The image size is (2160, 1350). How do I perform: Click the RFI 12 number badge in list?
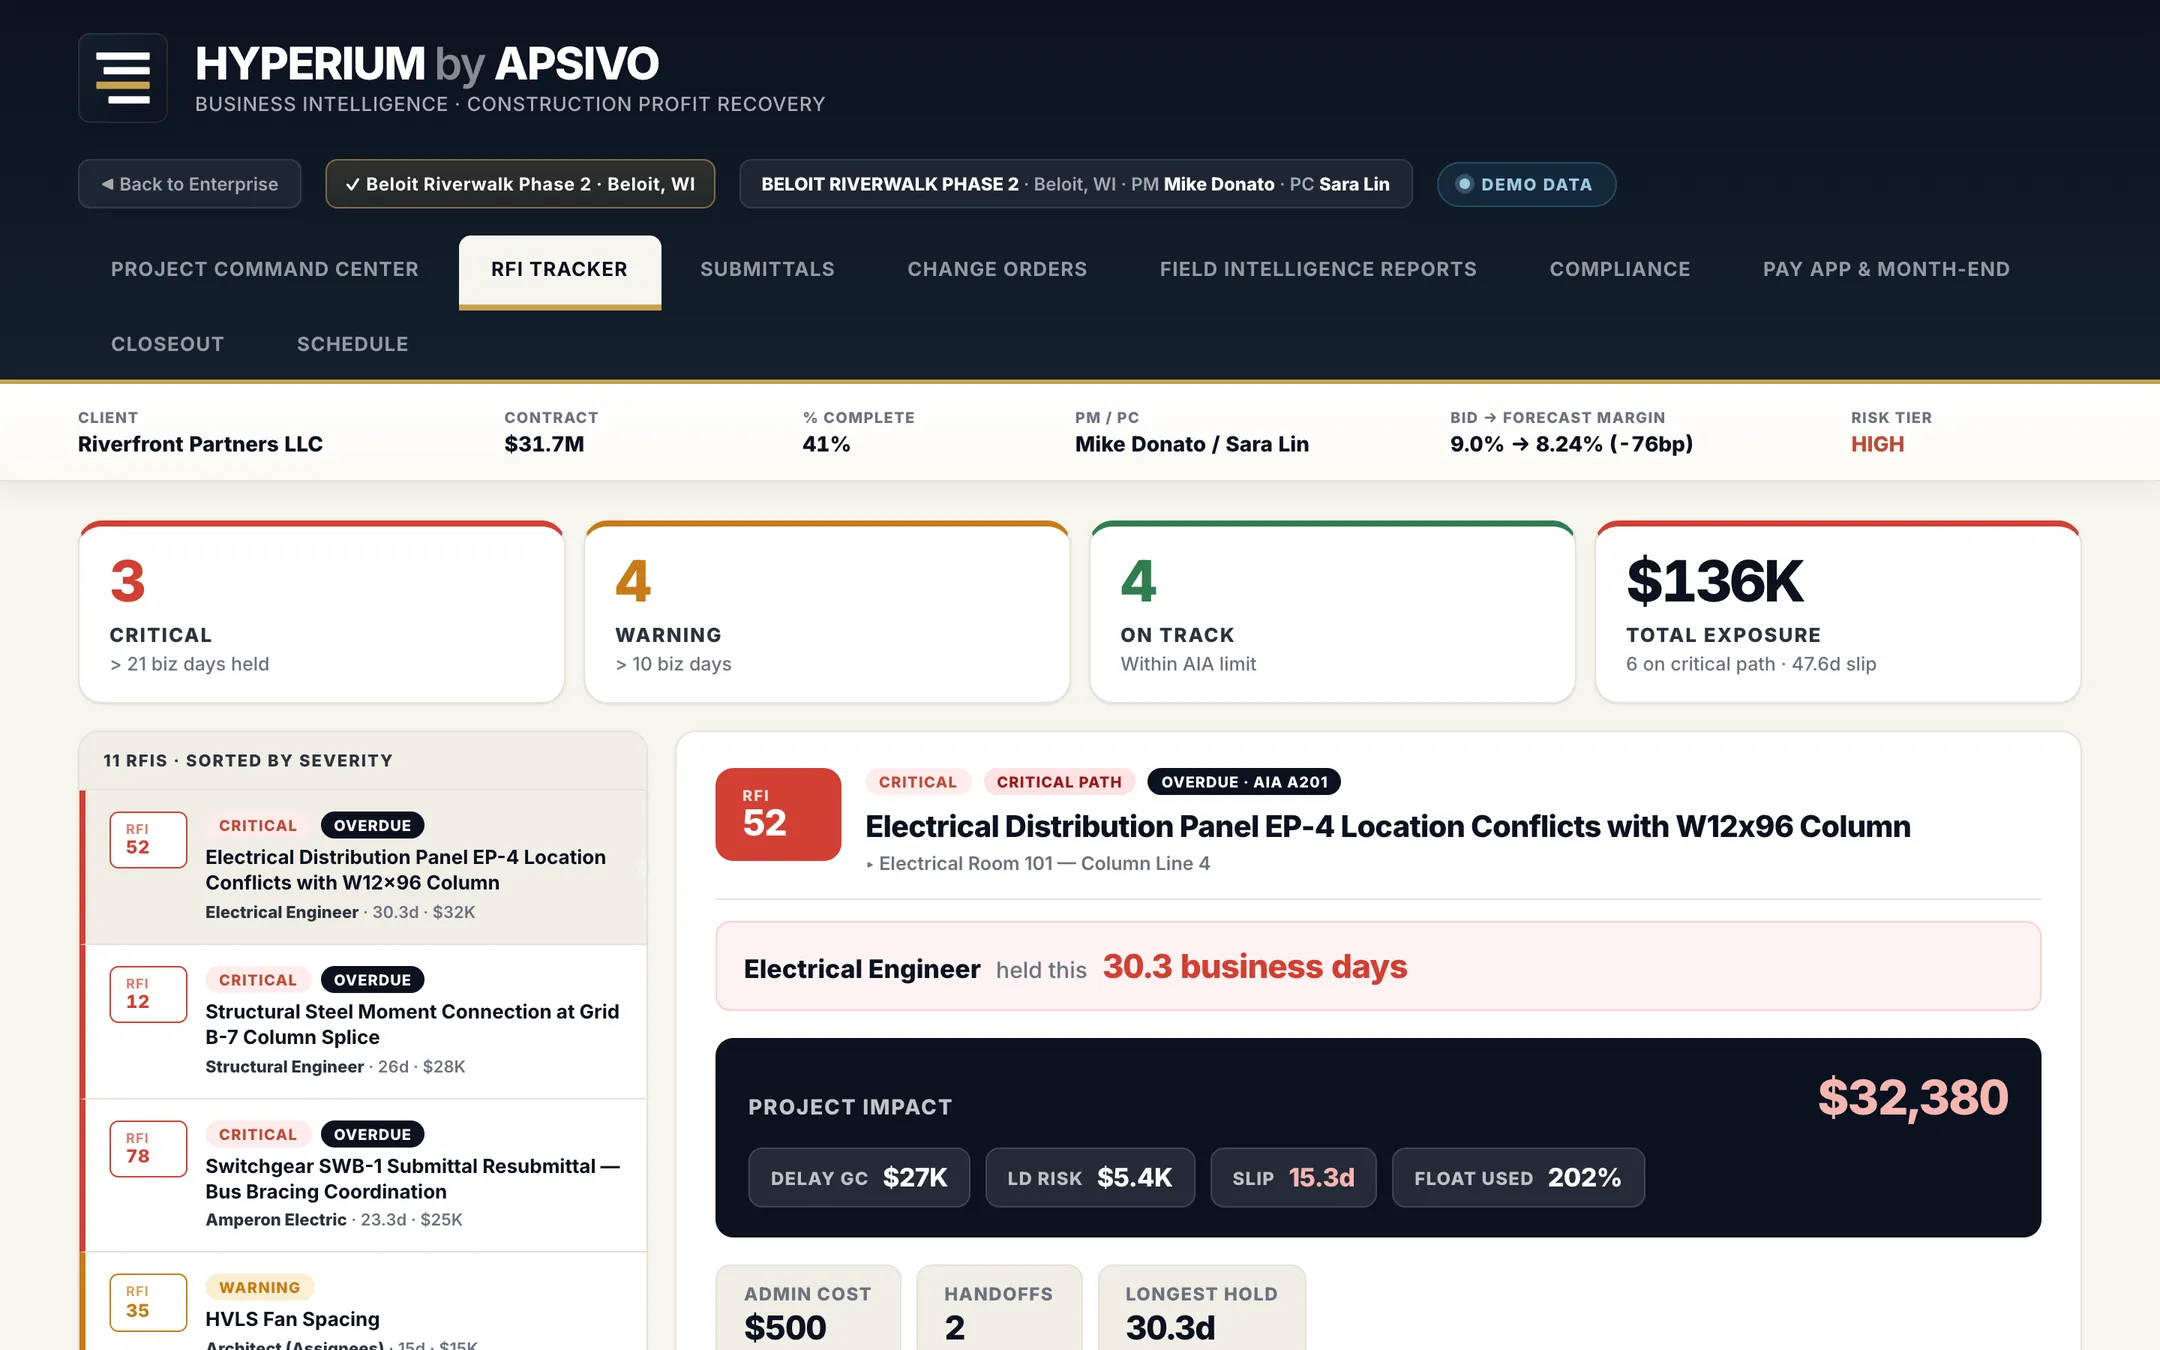pos(148,994)
